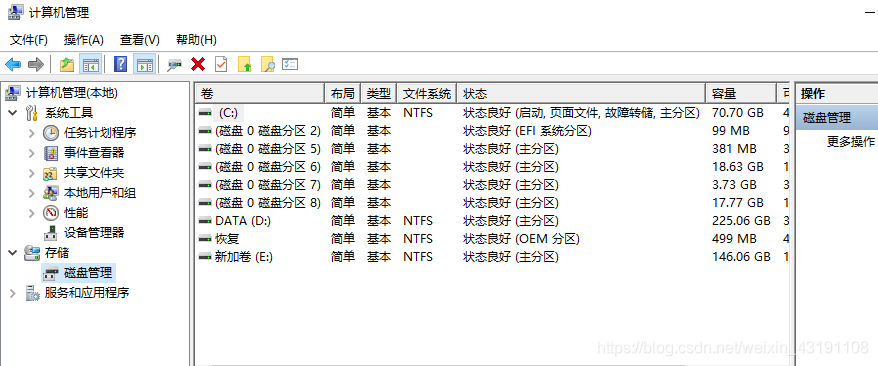Click the yellow page with magnifier icon
The height and width of the screenshot is (366, 878).
coord(268,65)
